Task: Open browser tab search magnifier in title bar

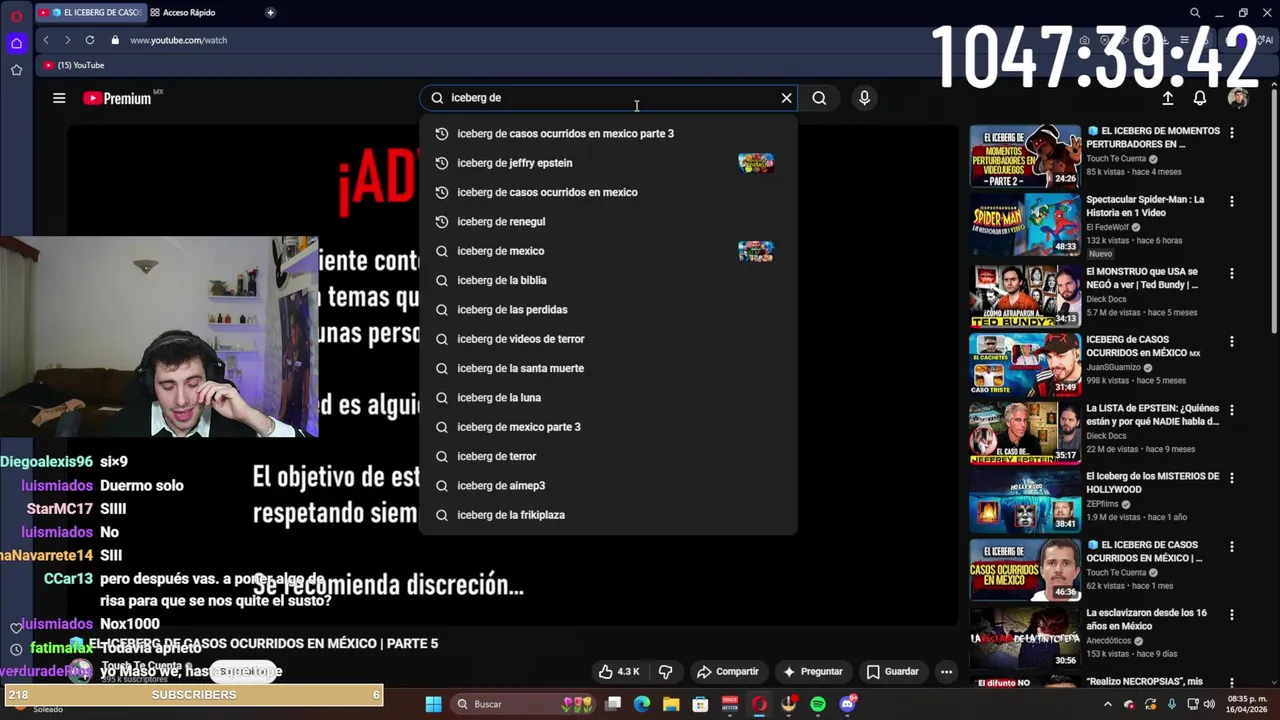Action: [1195, 13]
